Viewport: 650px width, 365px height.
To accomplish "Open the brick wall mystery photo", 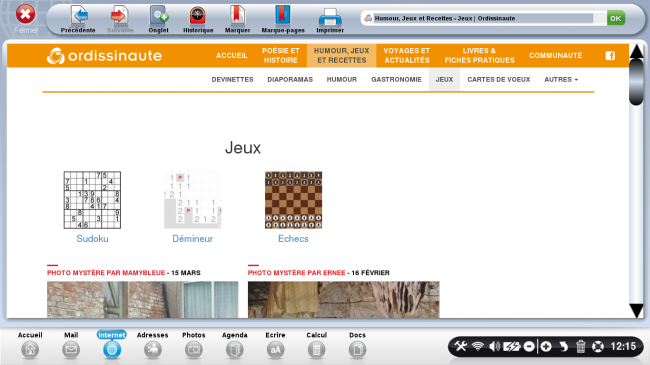I will tap(143, 299).
